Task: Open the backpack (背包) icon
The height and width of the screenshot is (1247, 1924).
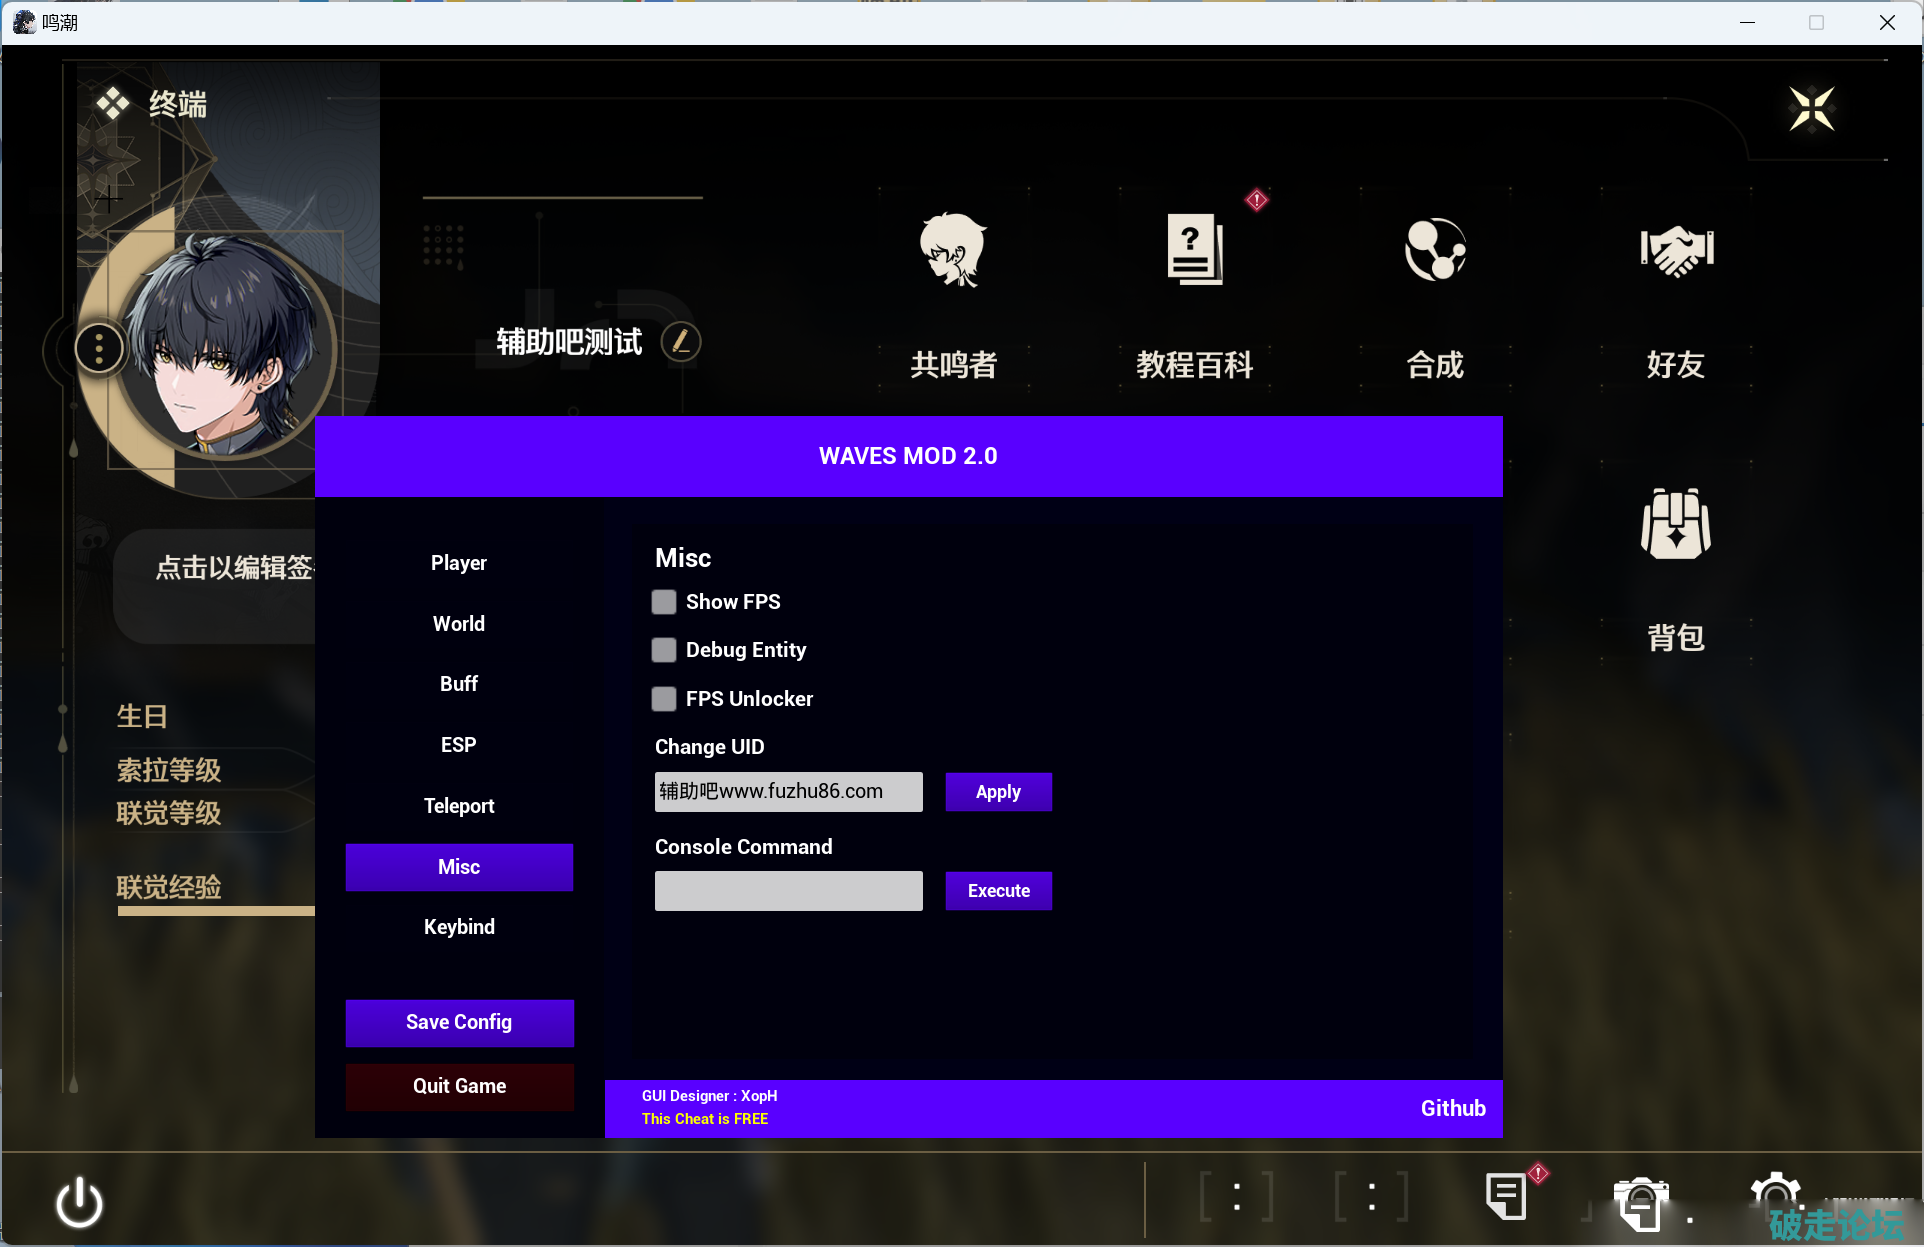Action: (x=1676, y=525)
